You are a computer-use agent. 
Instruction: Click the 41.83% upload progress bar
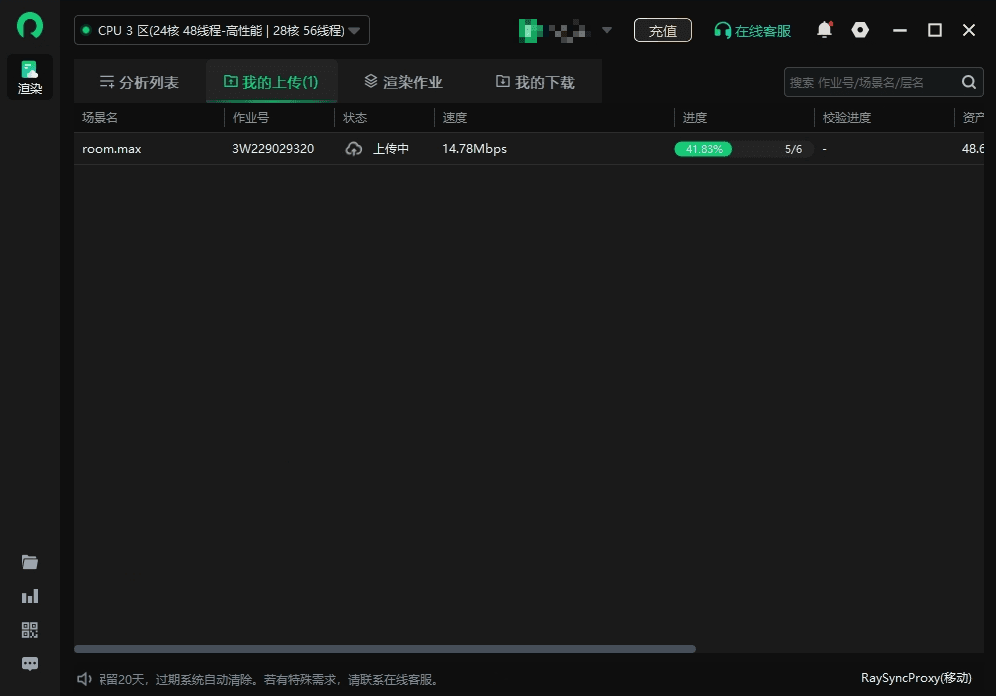tap(743, 149)
